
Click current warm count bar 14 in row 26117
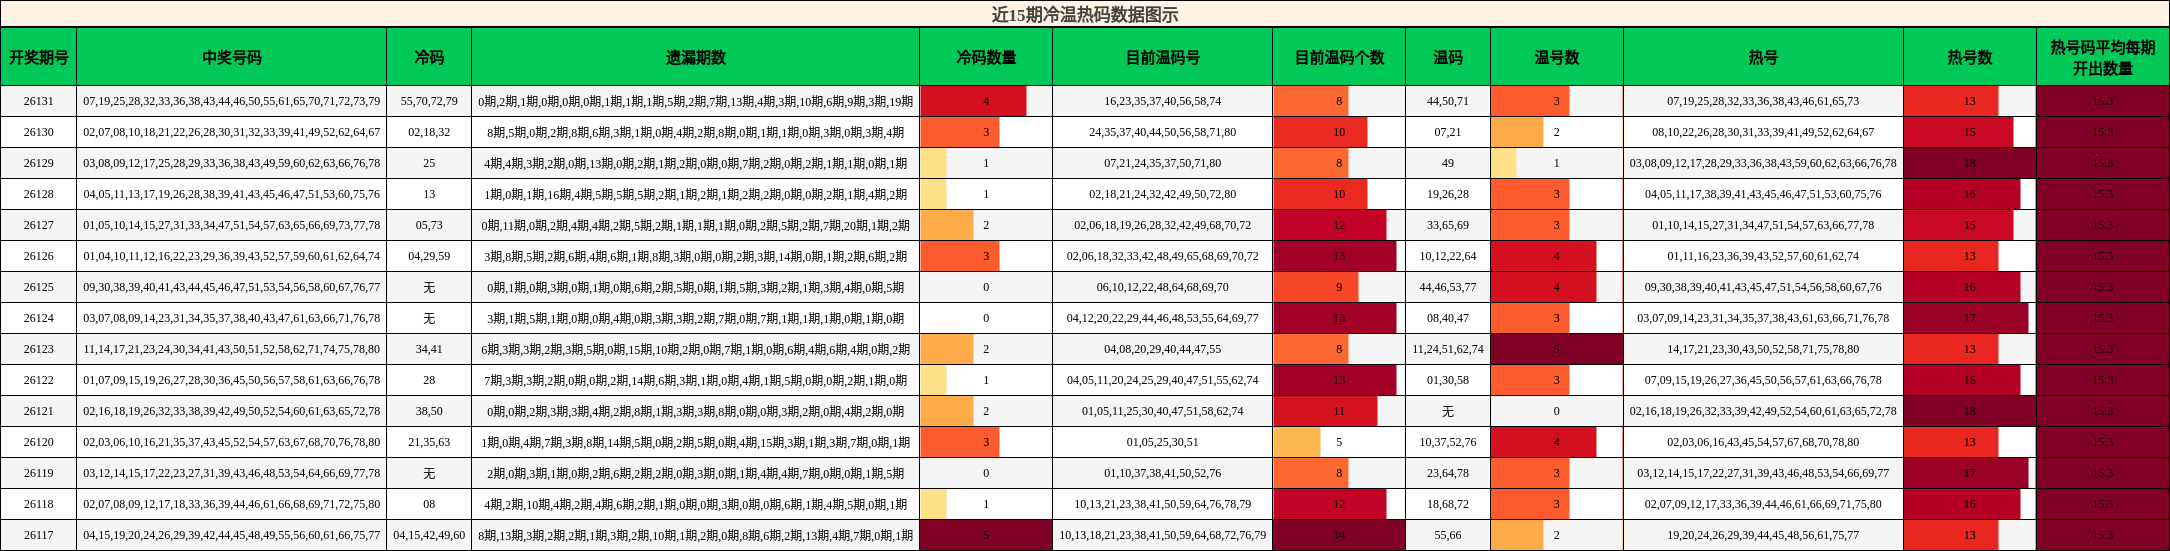coord(1339,535)
